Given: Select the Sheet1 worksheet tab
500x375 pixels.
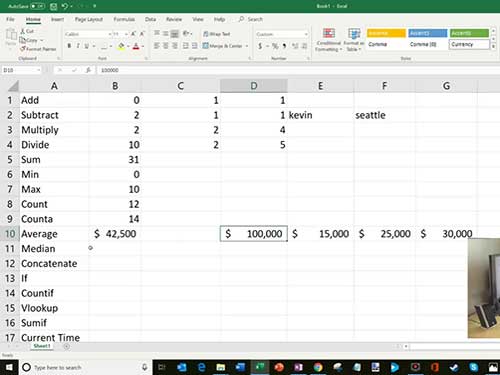Looking at the screenshot, I should 42,346.
